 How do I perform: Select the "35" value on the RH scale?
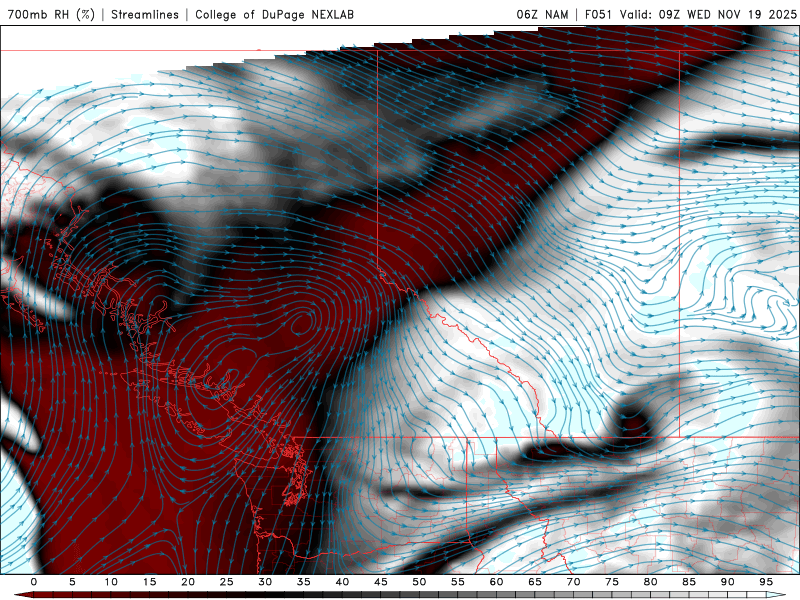(x=304, y=582)
